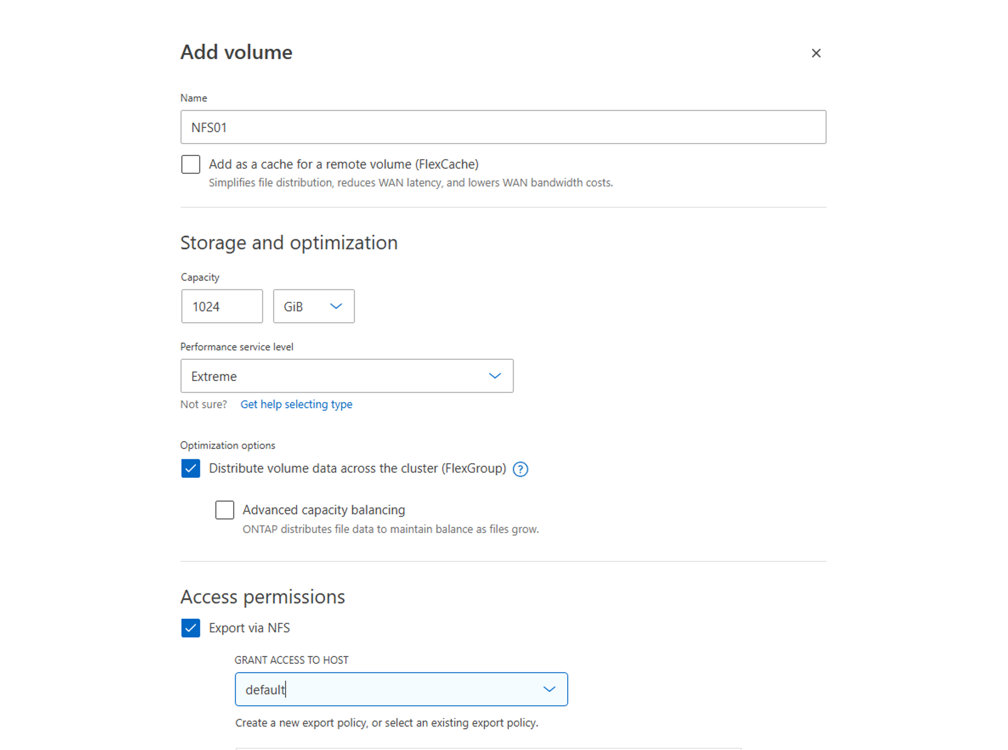Click the Advanced capacity balancing label
This screenshot has height=750, width=1008.
click(x=323, y=510)
